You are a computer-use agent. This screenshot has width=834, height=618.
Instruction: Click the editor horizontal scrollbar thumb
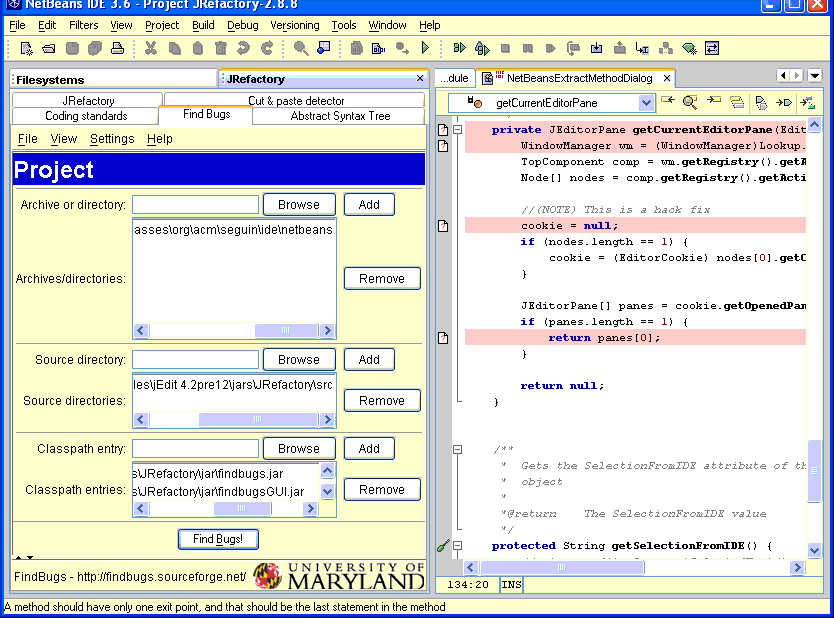click(x=562, y=567)
